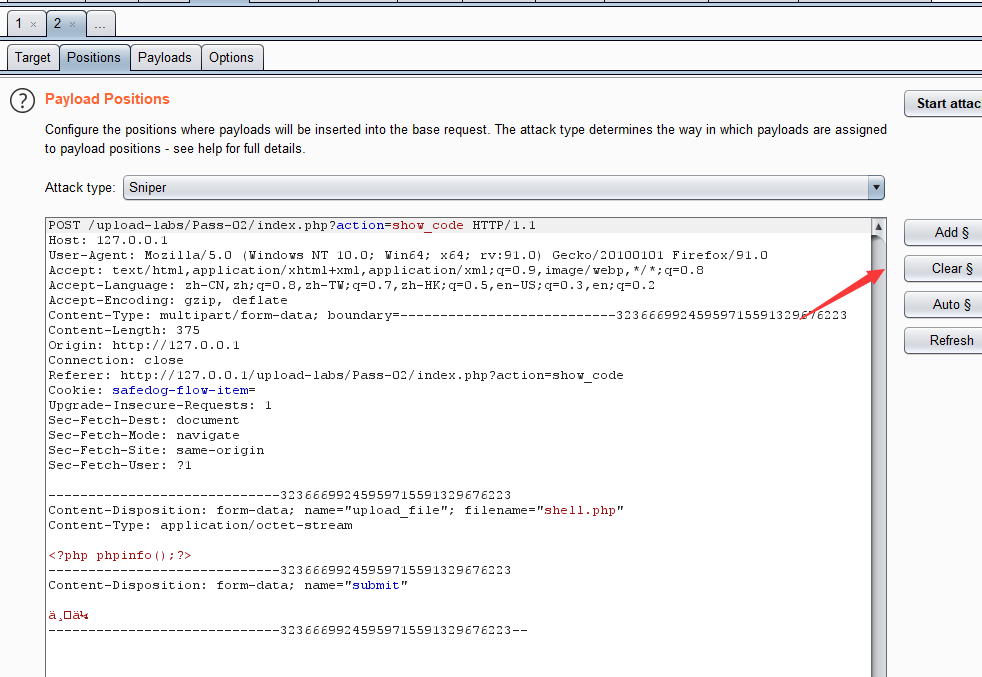Open the Payloads tab

tap(165, 58)
